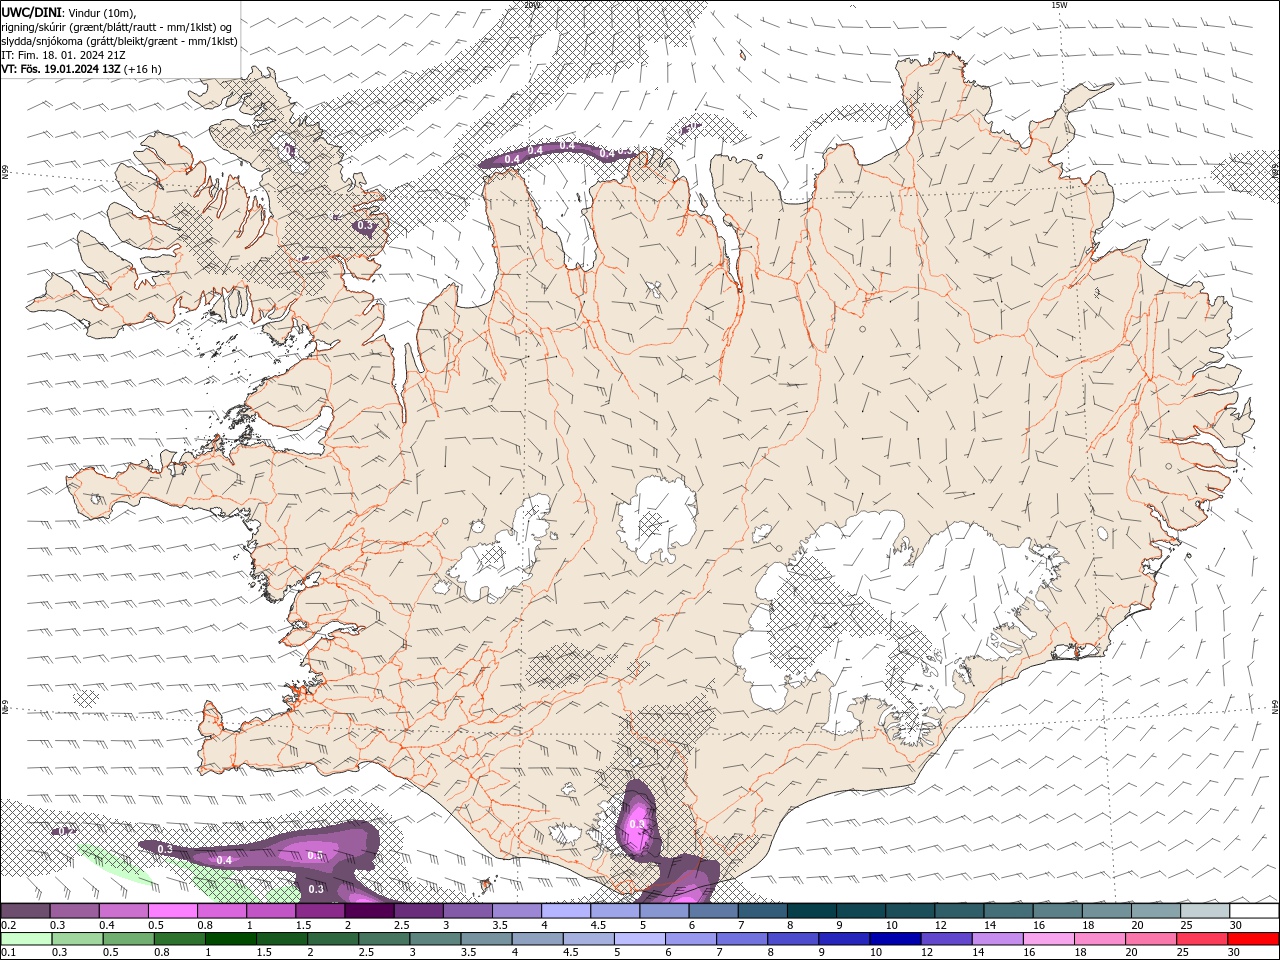Click the 'slydda/snjókoma' legend description line

click(119, 41)
